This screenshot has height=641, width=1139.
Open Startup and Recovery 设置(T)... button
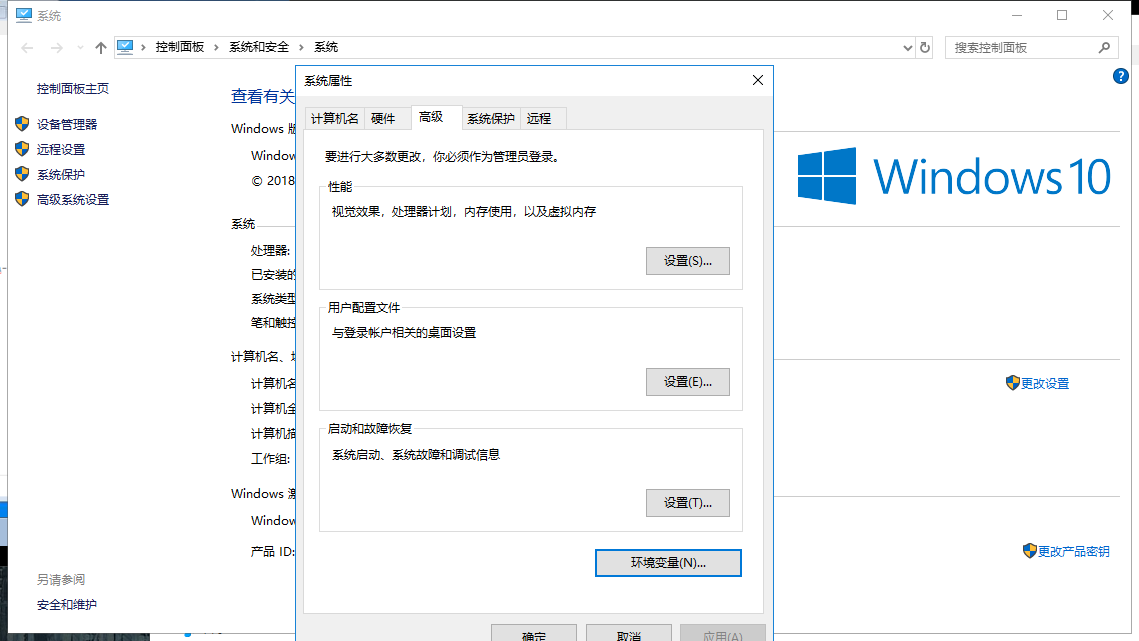coord(688,503)
